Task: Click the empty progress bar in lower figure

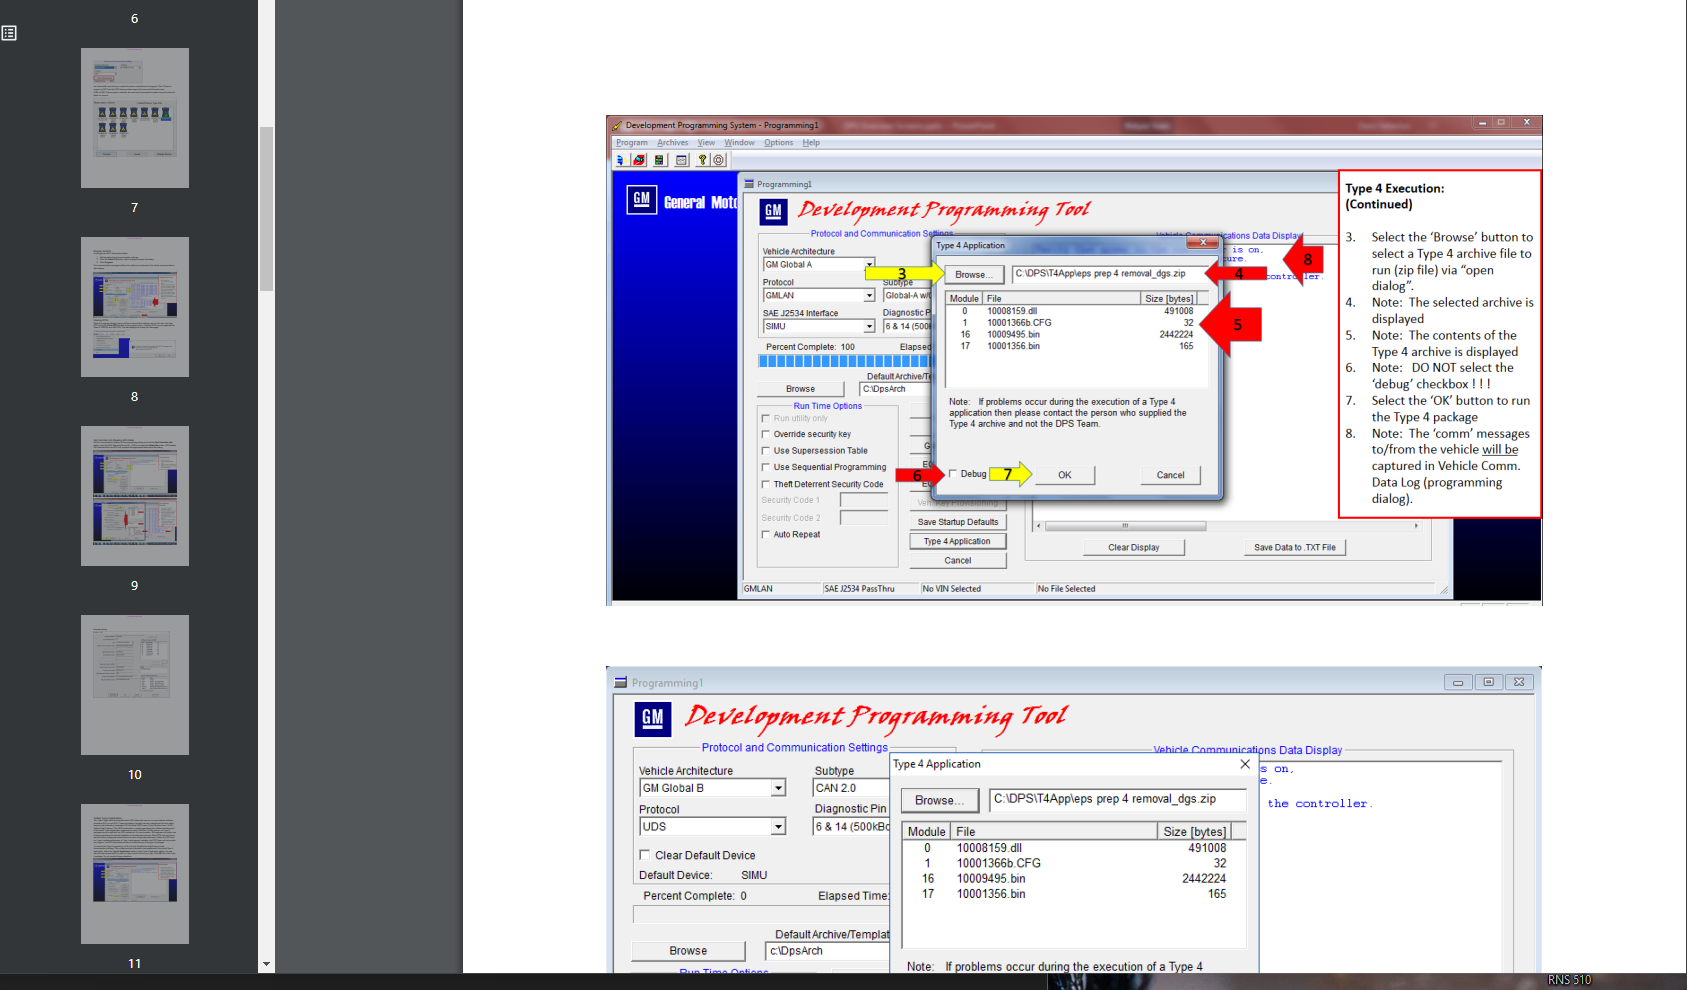Action: coord(762,914)
